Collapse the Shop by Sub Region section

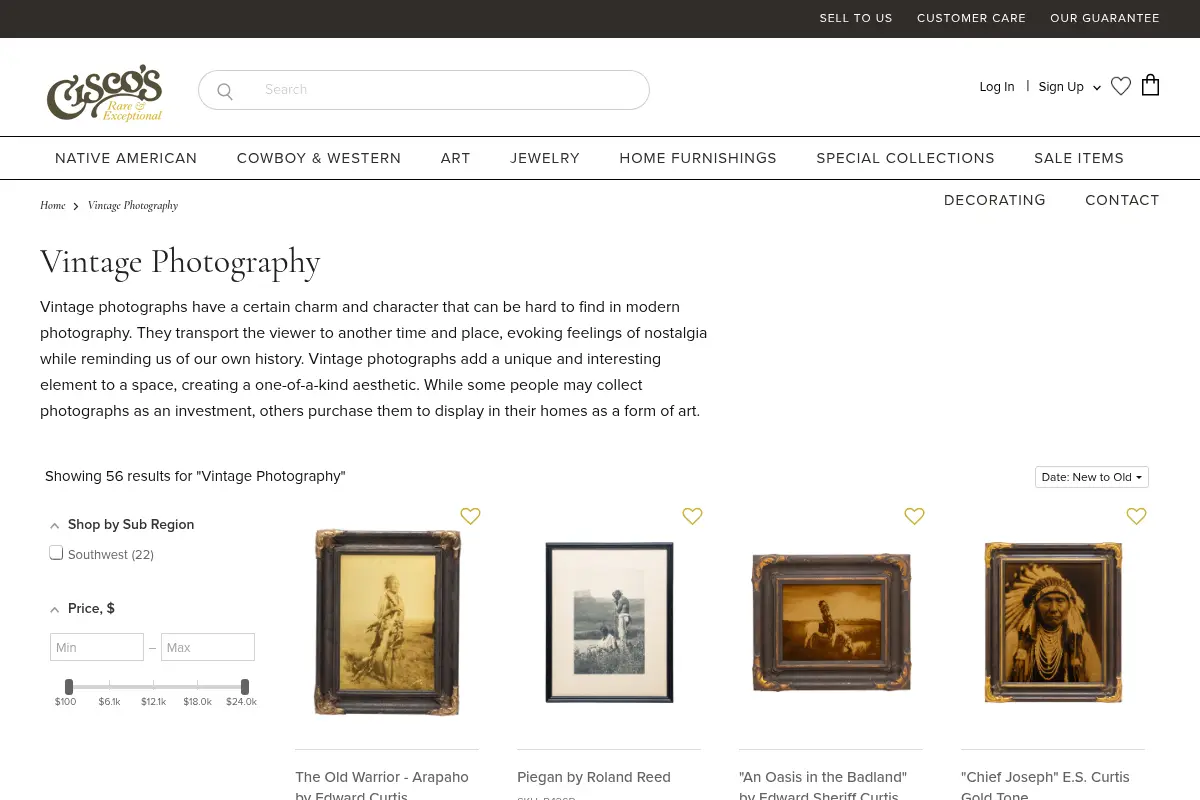click(55, 525)
